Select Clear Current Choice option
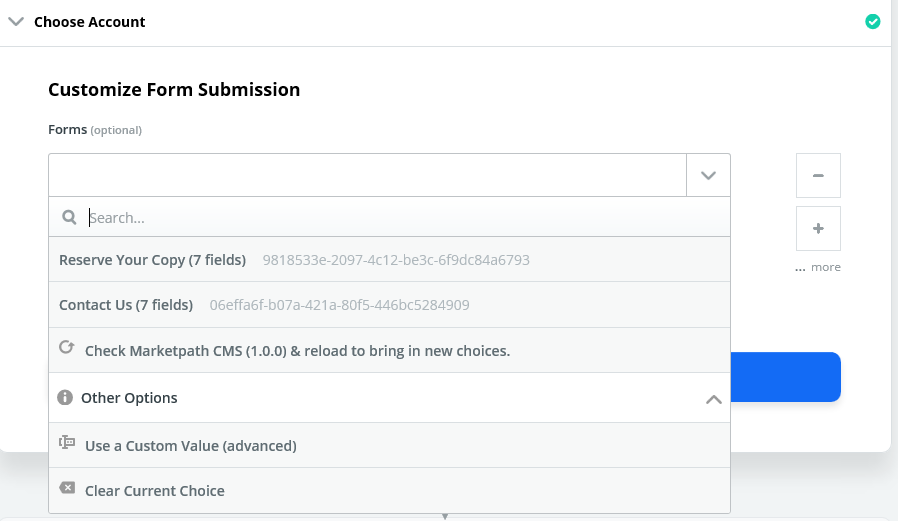This screenshot has width=898, height=521. [389, 491]
